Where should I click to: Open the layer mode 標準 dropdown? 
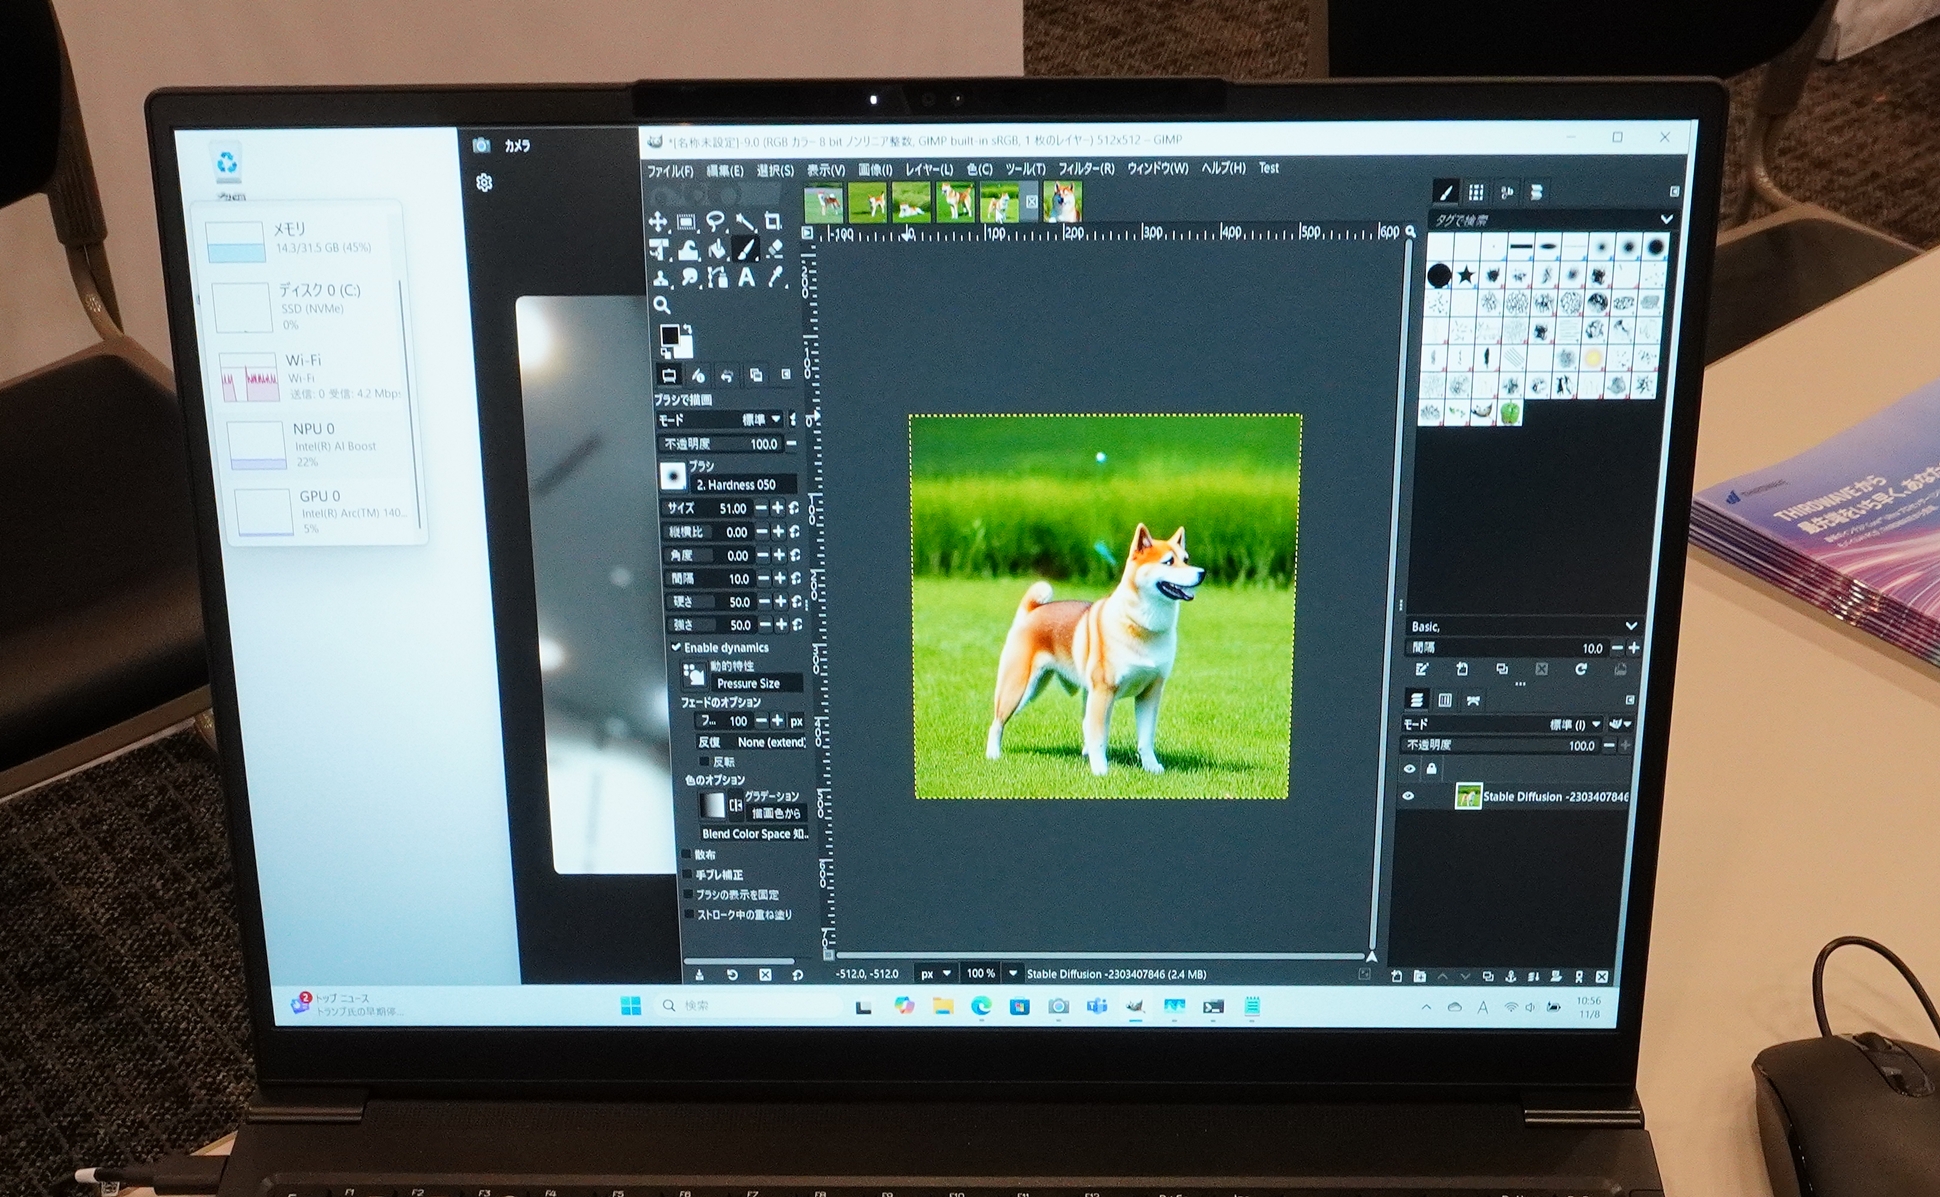[x=1568, y=724]
